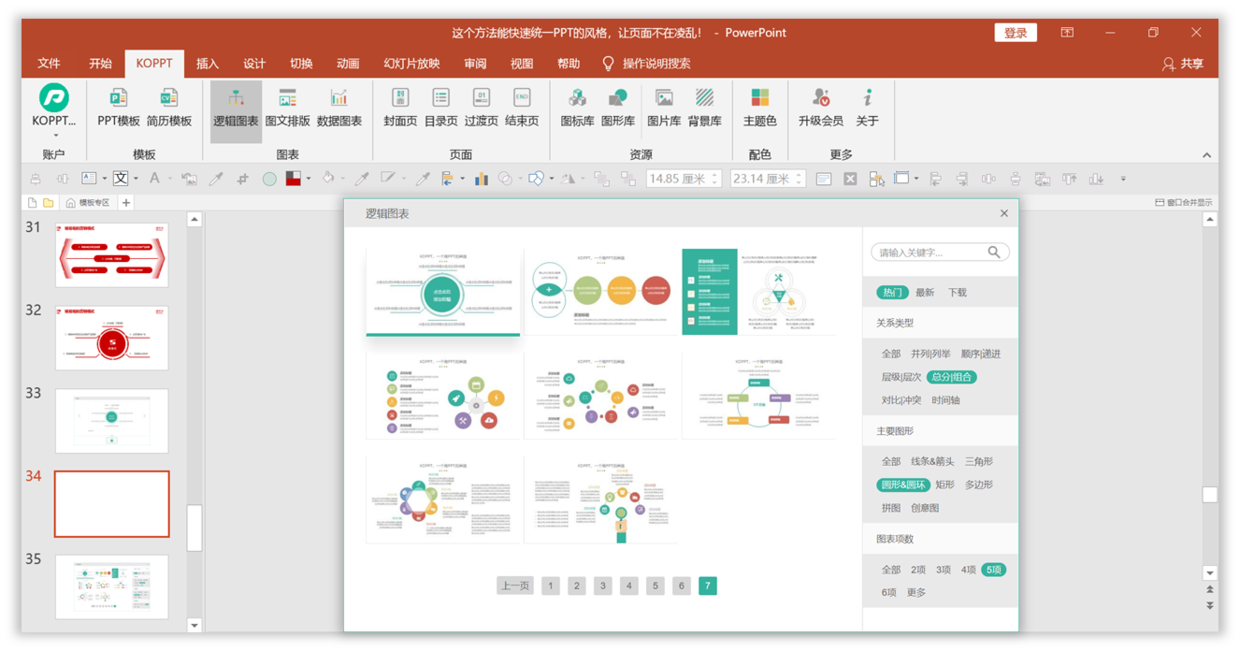Image resolution: width=1240 pixels, height=651 pixels.
Task: Open the 图片库 picture library
Action: (664, 108)
